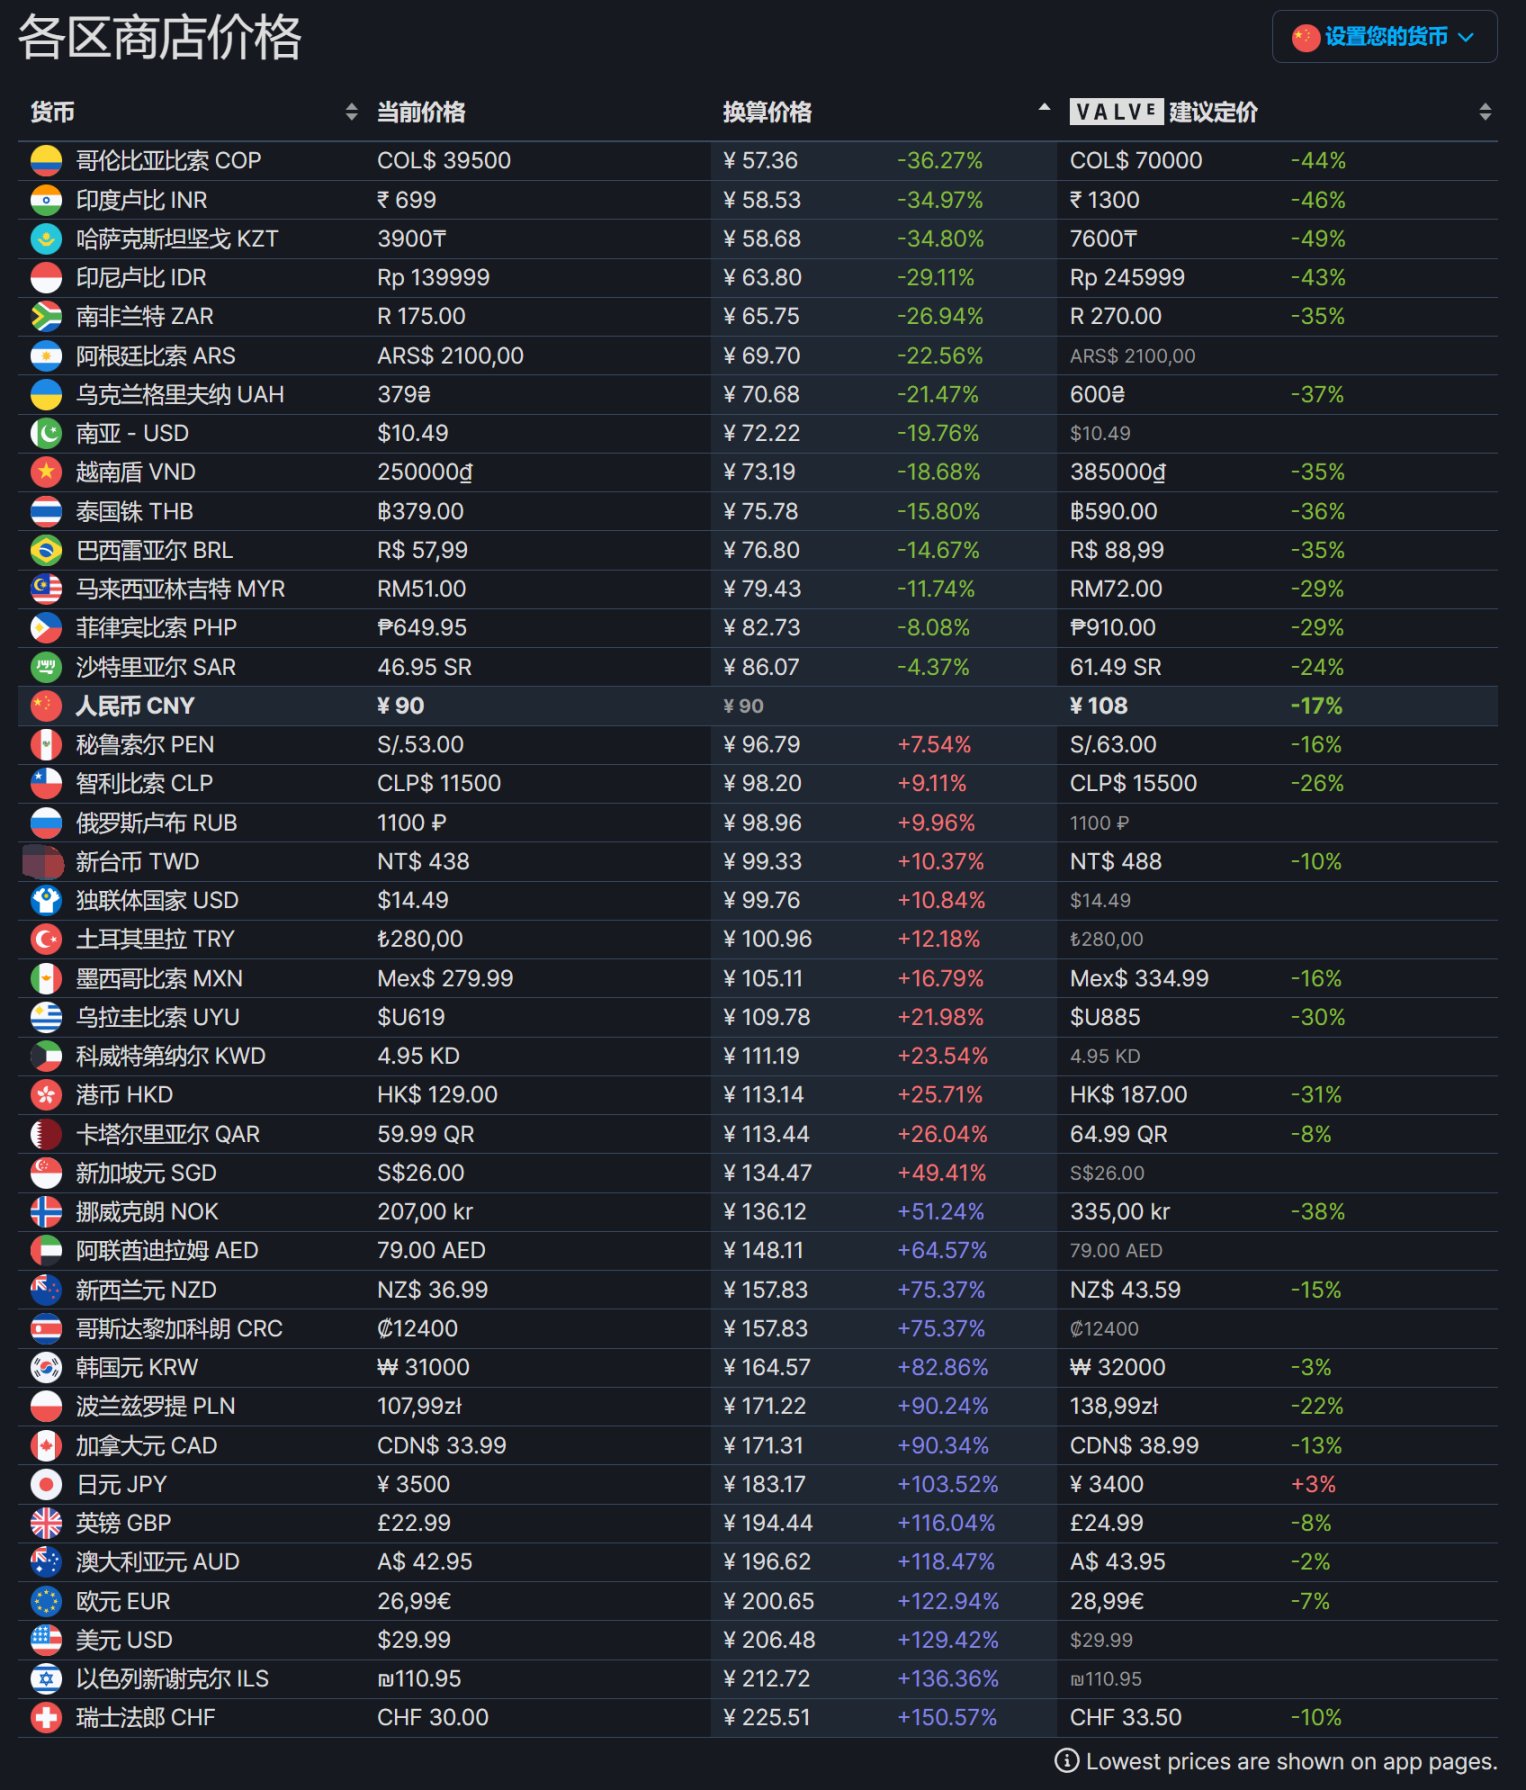The image size is (1526, 1790).
Task: Click the ¥ 3400 suggested price for JPY
Action: pyautogui.click(x=1107, y=1485)
